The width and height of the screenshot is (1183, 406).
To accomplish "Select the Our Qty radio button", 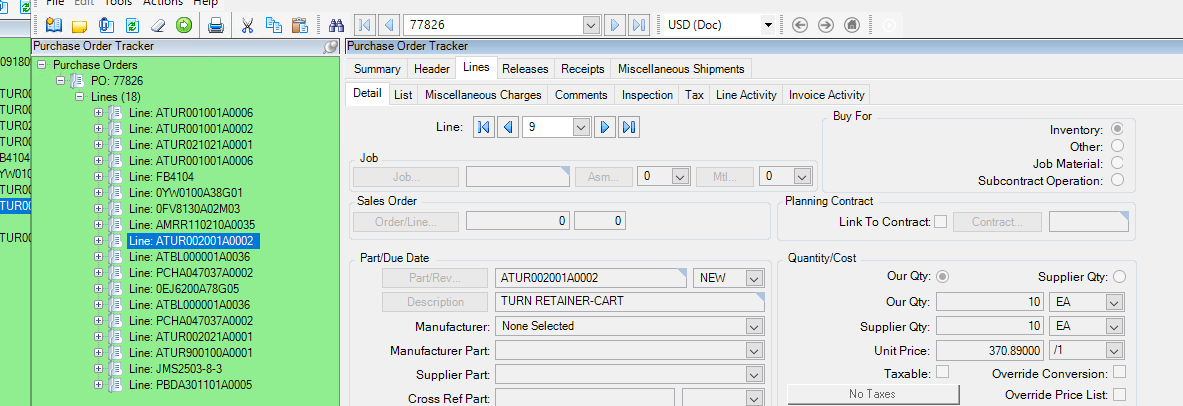I will coord(942,277).
